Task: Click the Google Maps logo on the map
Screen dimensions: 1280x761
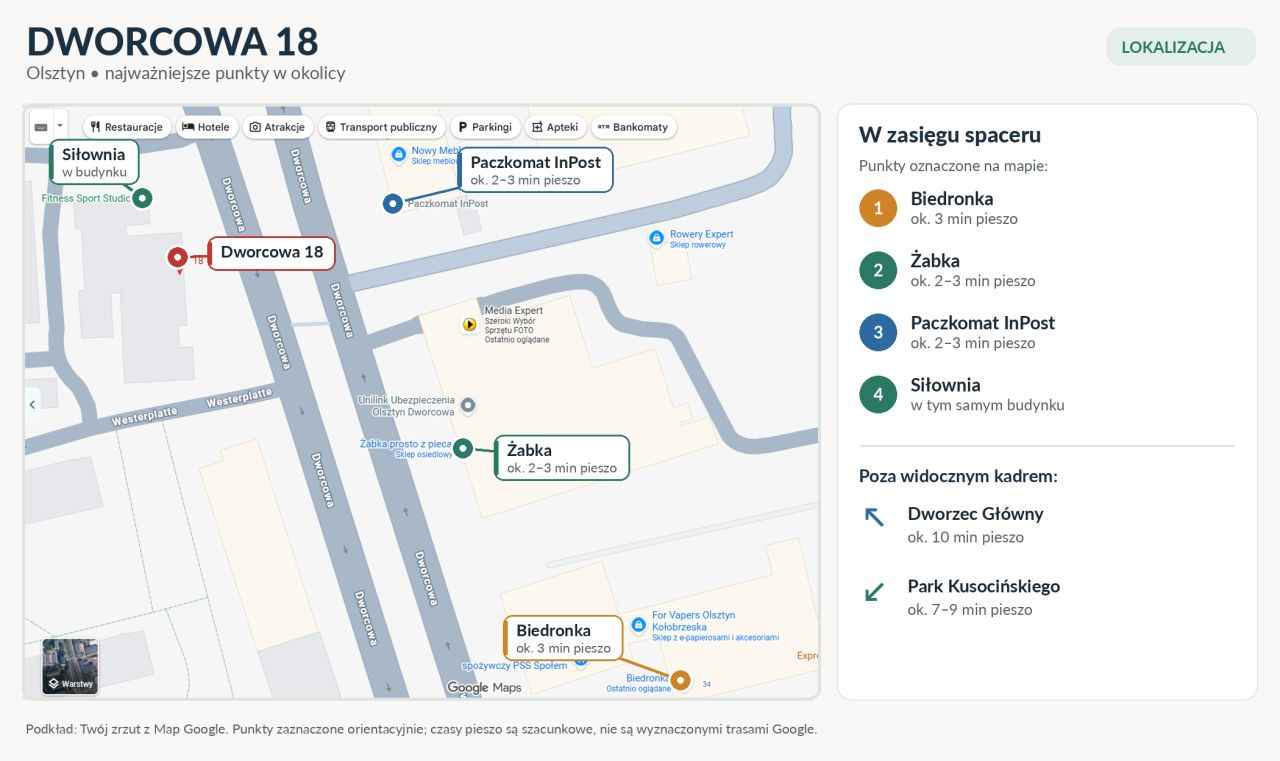Action: coord(484,687)
